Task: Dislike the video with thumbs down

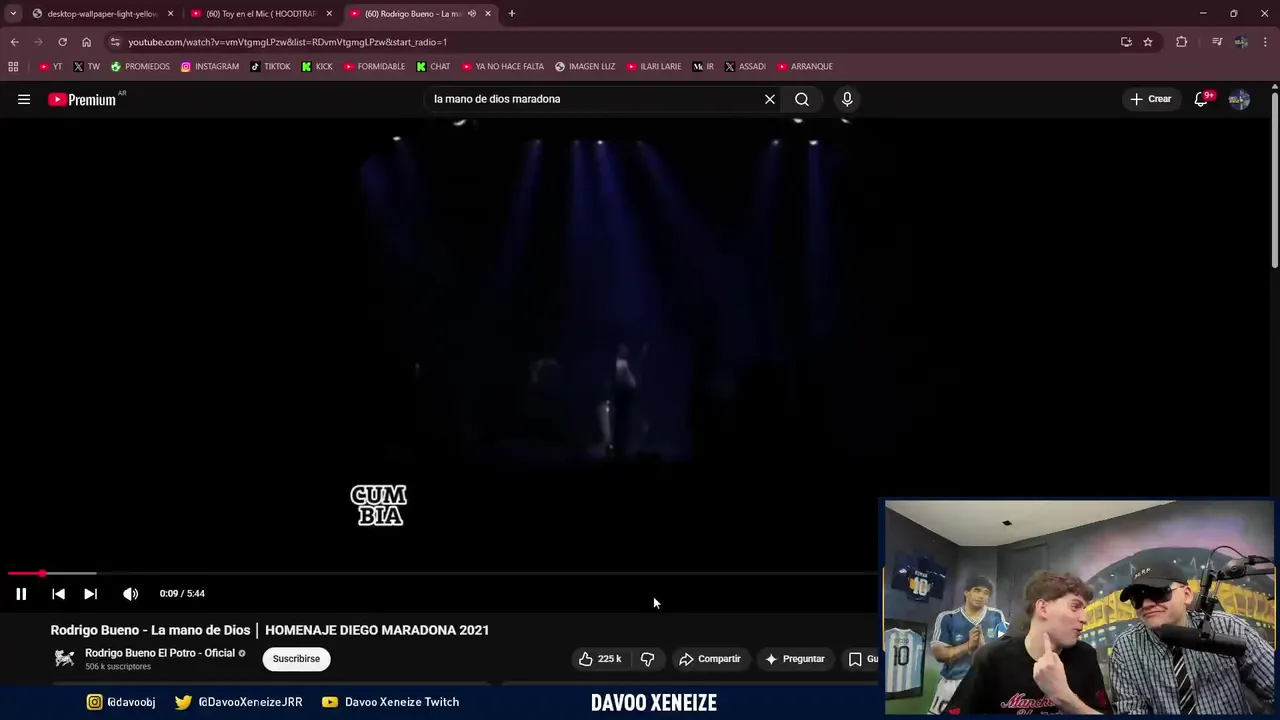Action: (648, 659)
